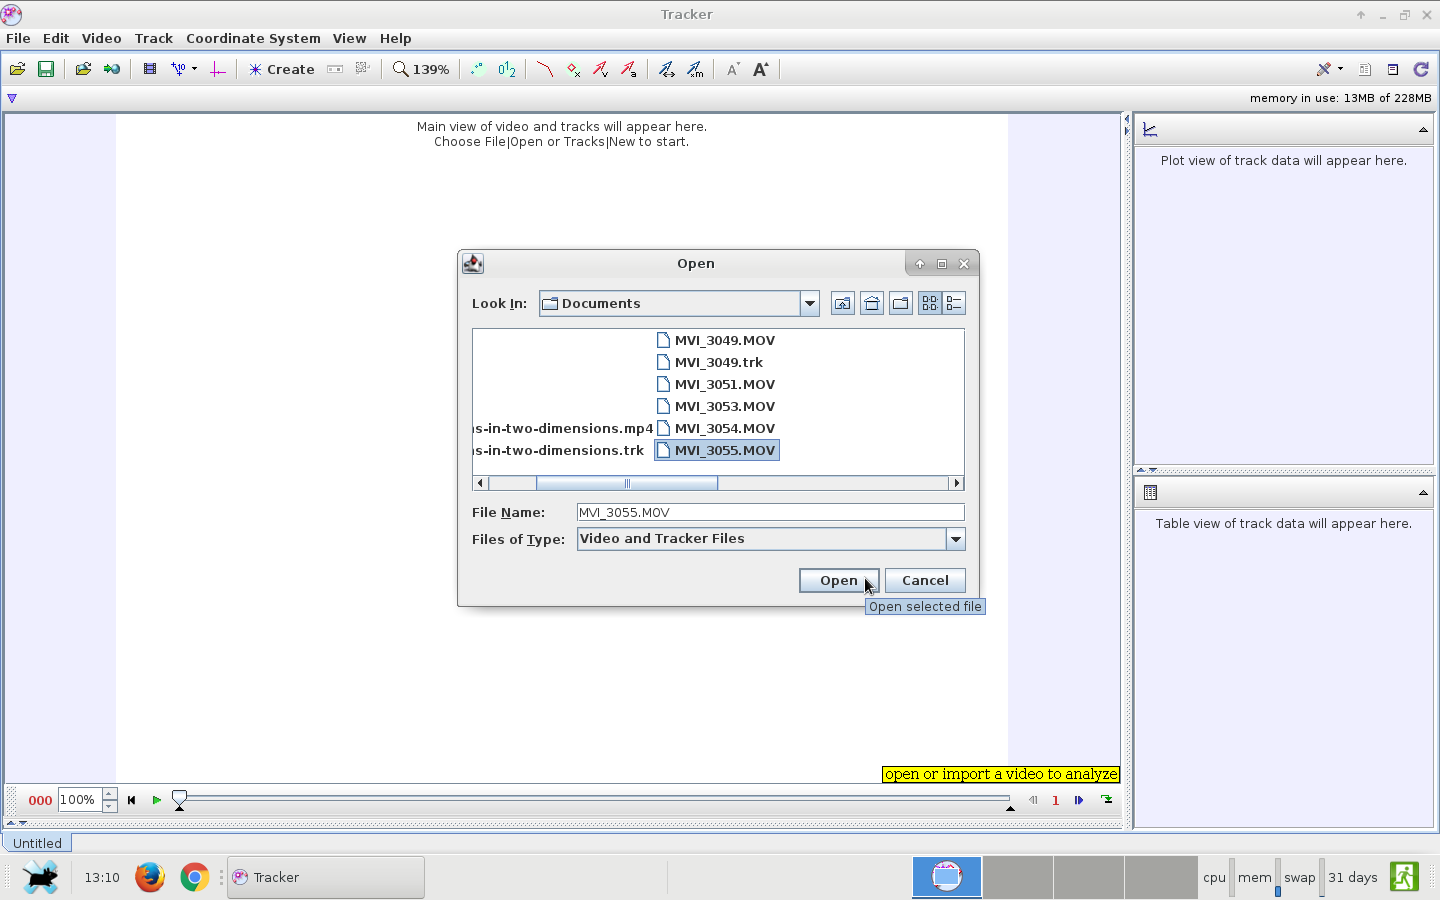Image resolution: width=1440 pixels, height=900 pixels.
Task: Click the video frame slider track
Action: coord(600,799)
